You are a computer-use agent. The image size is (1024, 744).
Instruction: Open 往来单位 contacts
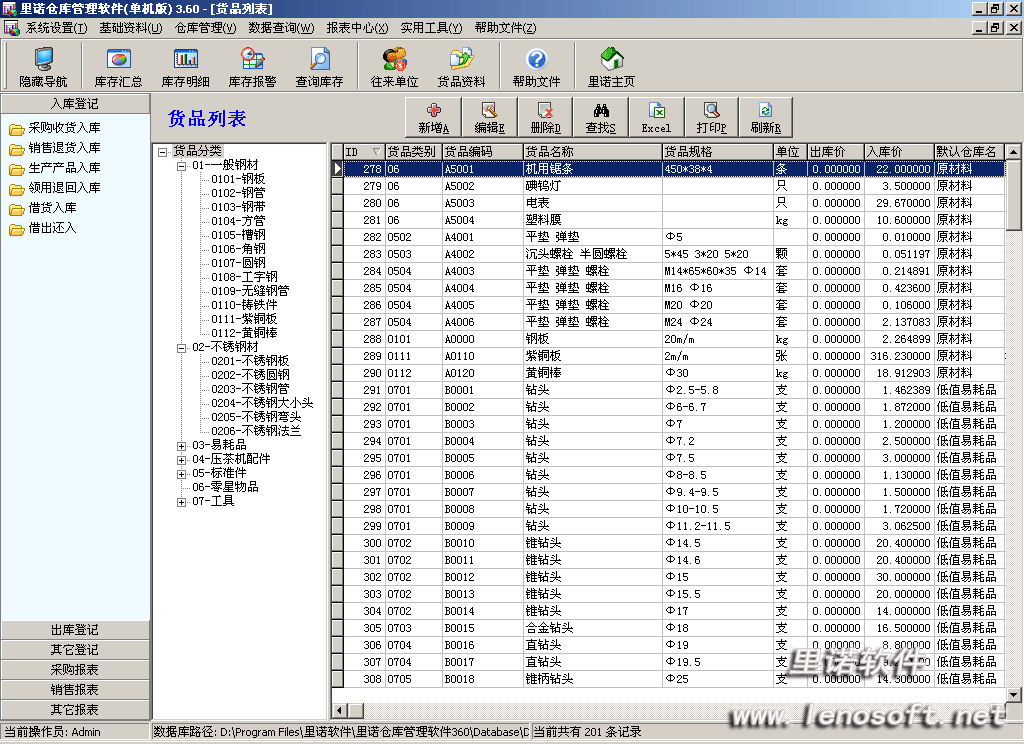(394, 67)
